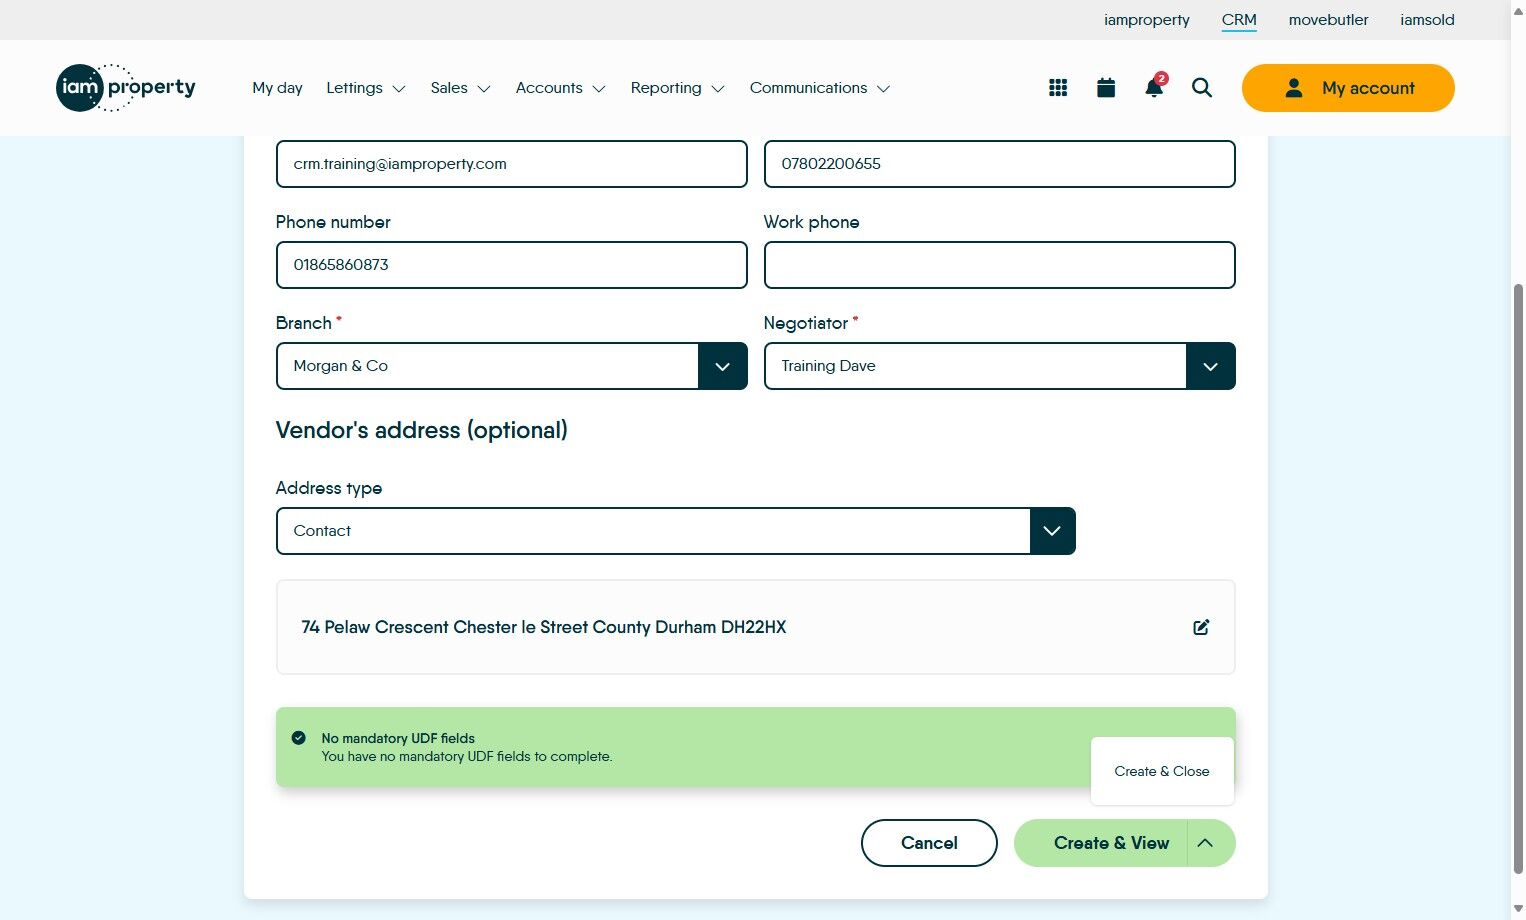Open the Negotiator dropdown
The image size is (1526, 920).
coord(1210,366)
